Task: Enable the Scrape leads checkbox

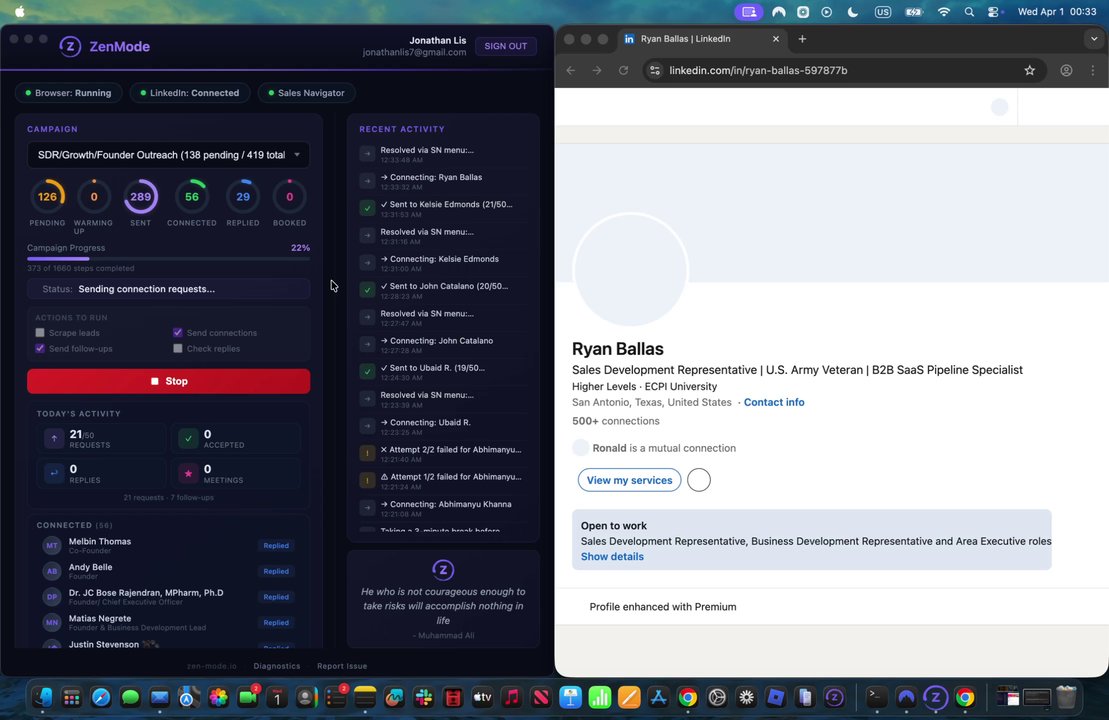Action: tap(40, 332)
